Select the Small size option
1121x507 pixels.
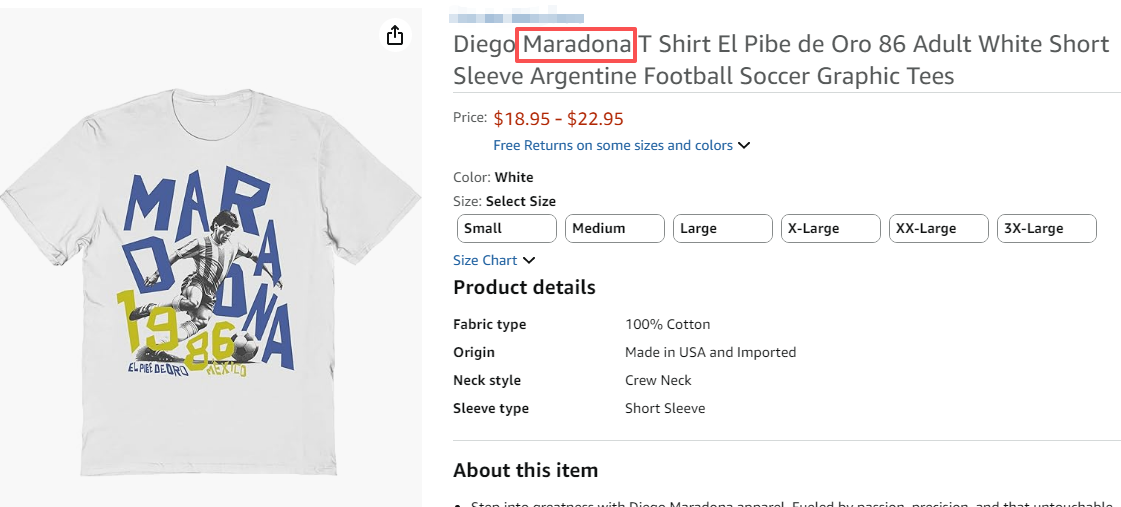click(x=506, y=229)
